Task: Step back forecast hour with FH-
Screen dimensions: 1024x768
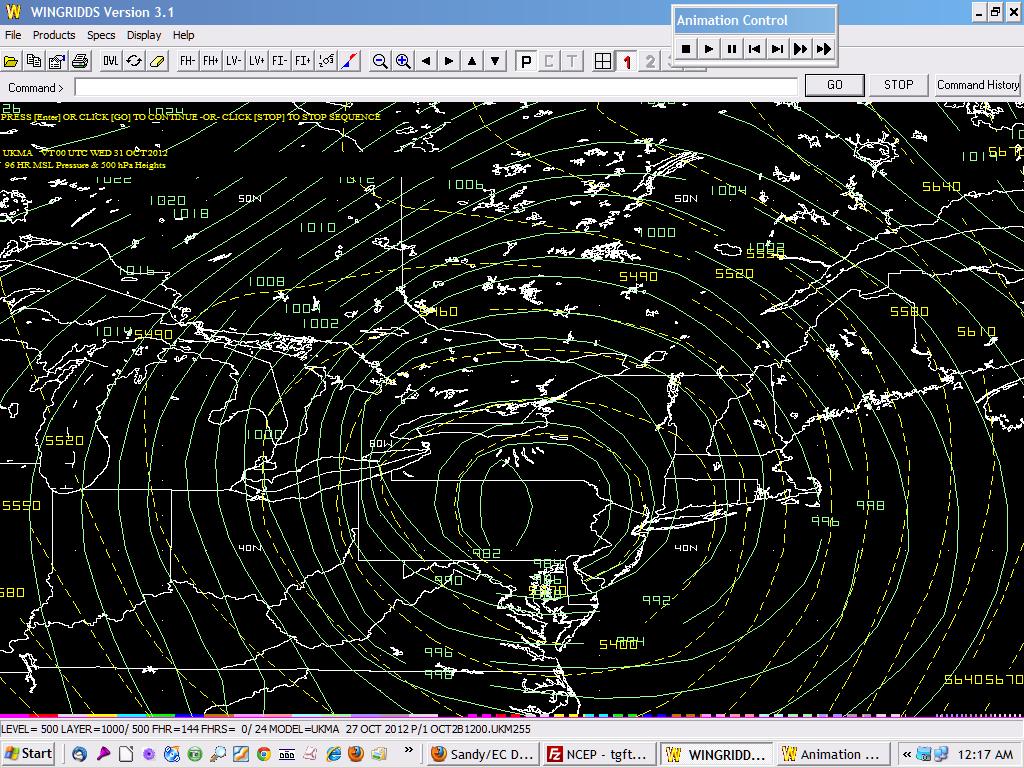Action: [187, 61]
